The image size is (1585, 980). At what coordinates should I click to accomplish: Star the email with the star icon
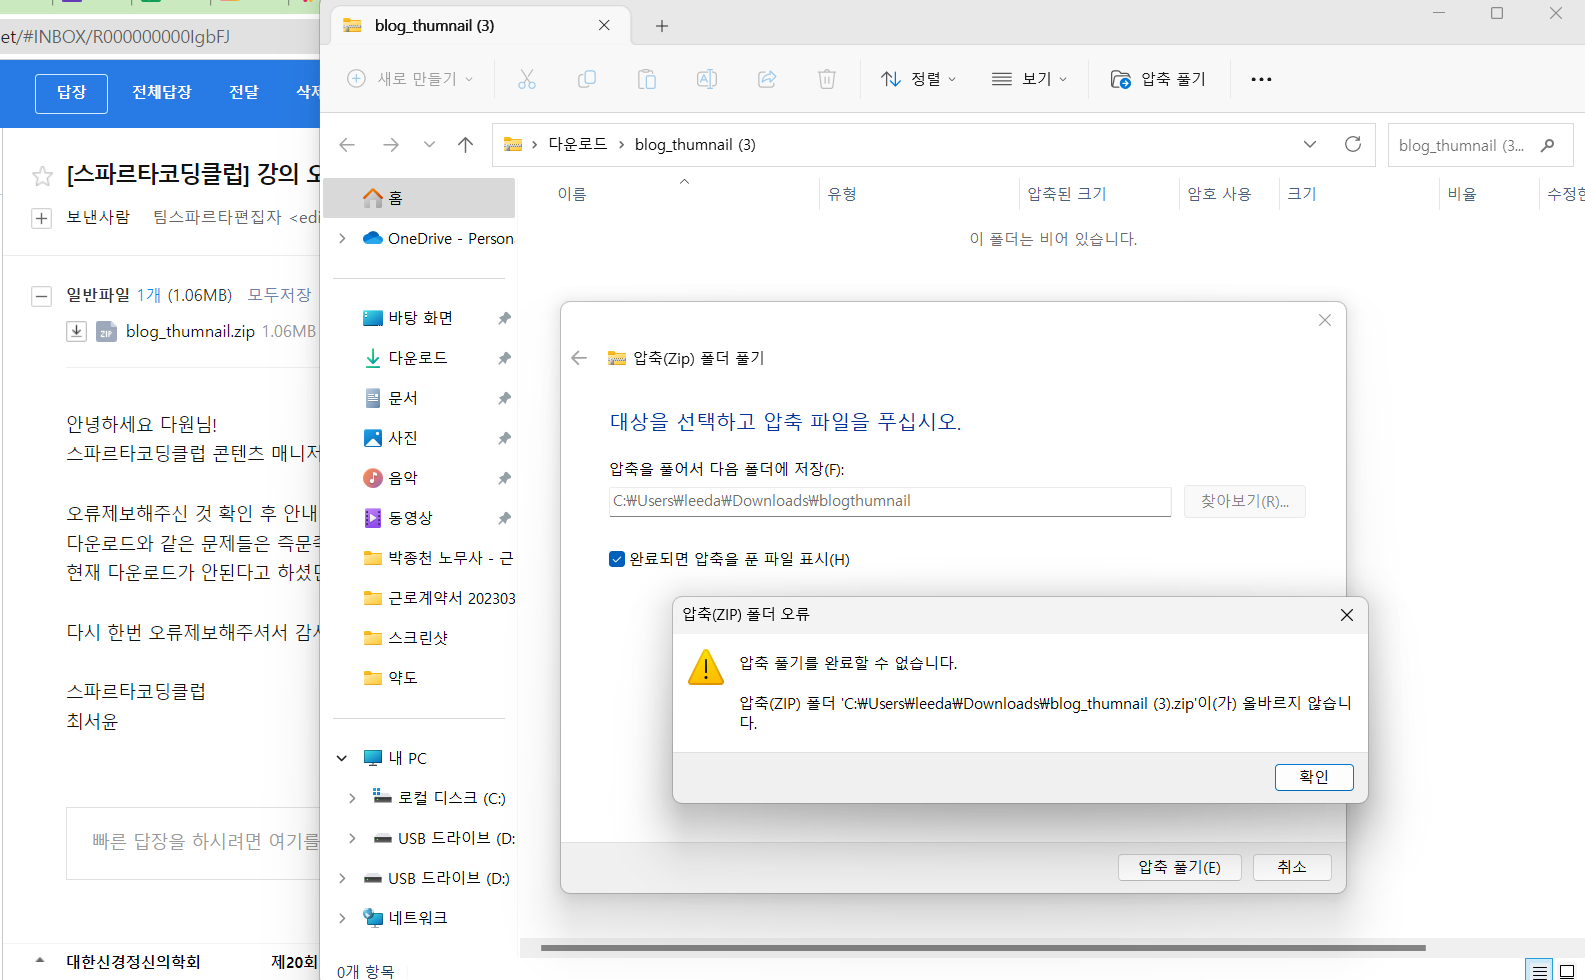coord(42,177)
